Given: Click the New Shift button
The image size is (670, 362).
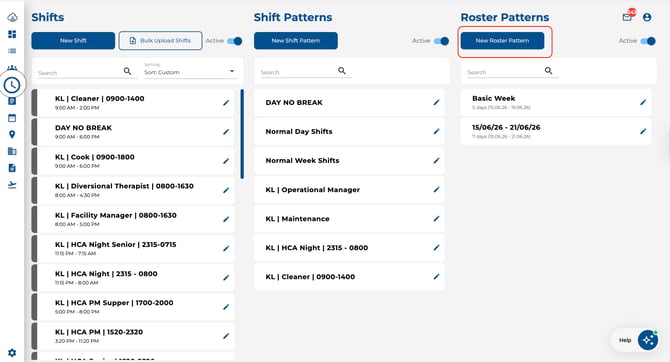Looking at the screenshot, I should (73, 41).
